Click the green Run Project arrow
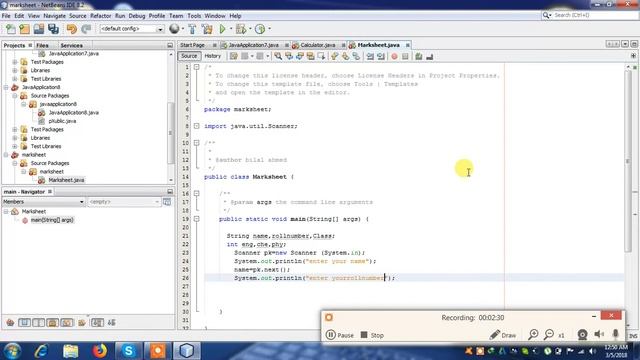 pyautogui.click(x=222, y=29)
